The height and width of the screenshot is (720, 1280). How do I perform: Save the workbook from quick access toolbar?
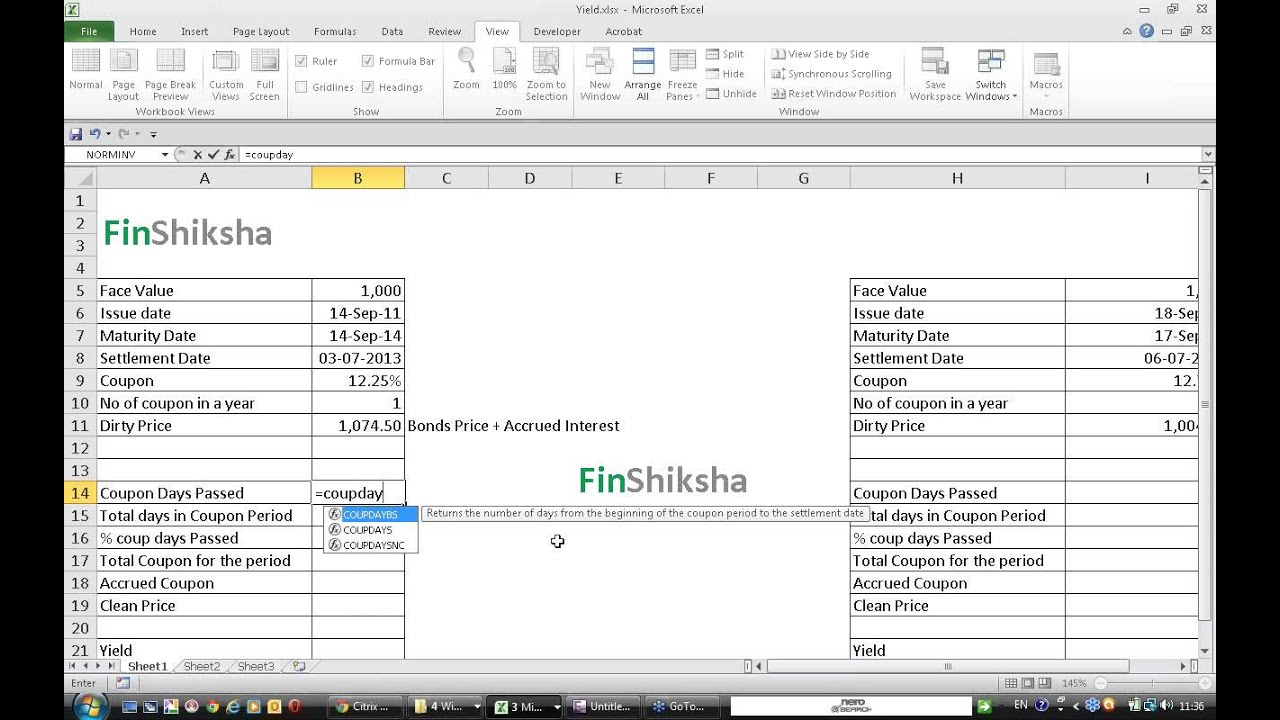[76, 134]
